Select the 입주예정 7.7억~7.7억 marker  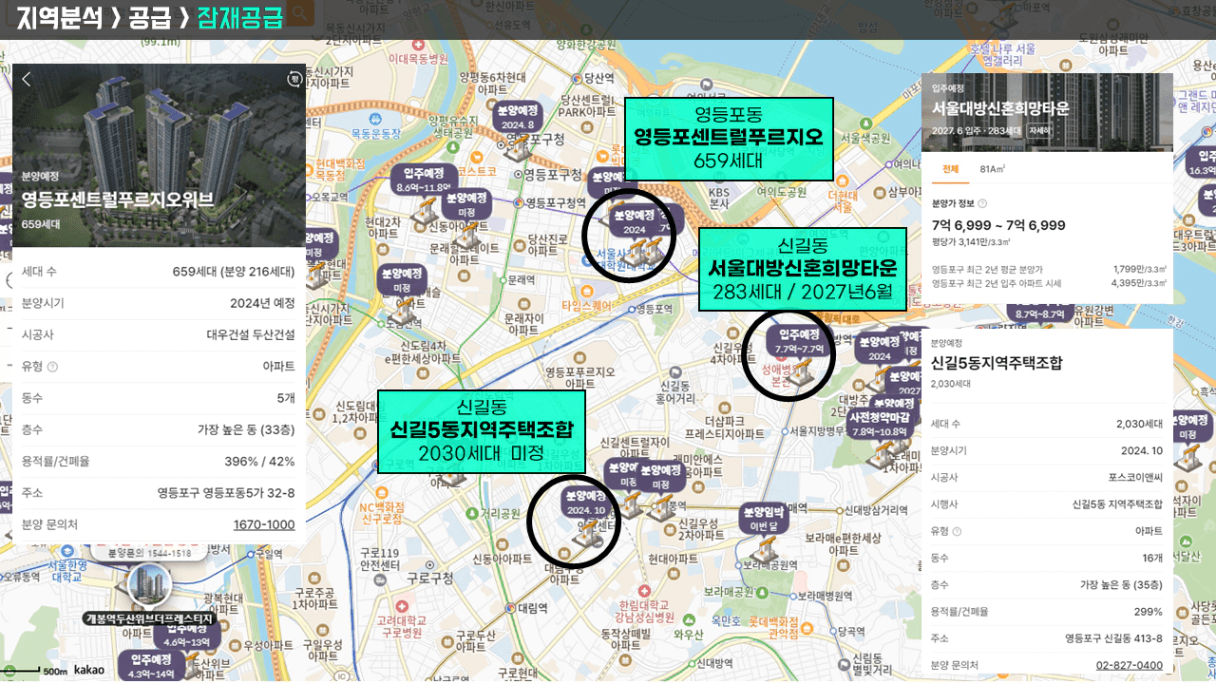coord(798,342)
